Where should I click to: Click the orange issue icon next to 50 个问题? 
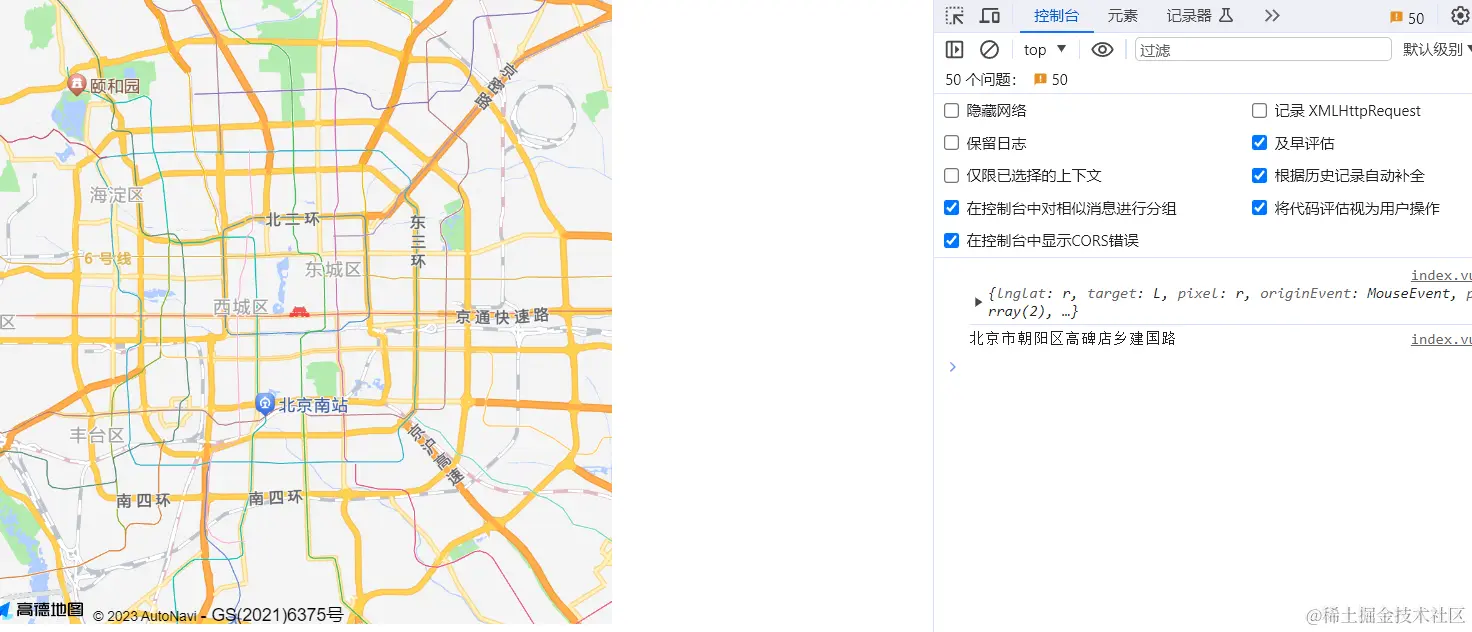click(x=1040, y=79)
